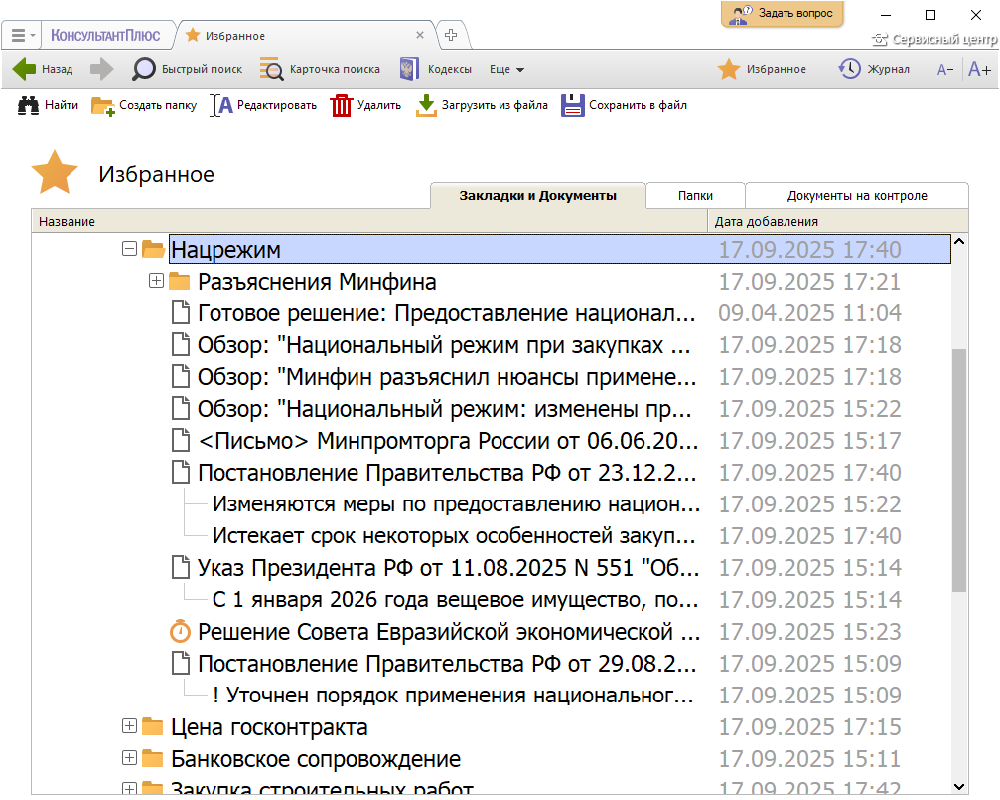This screenshot has height=800, width=1000.
Task: Open Quick search magnifier icon
Action: pyautogui.click(x=144, y=69)
